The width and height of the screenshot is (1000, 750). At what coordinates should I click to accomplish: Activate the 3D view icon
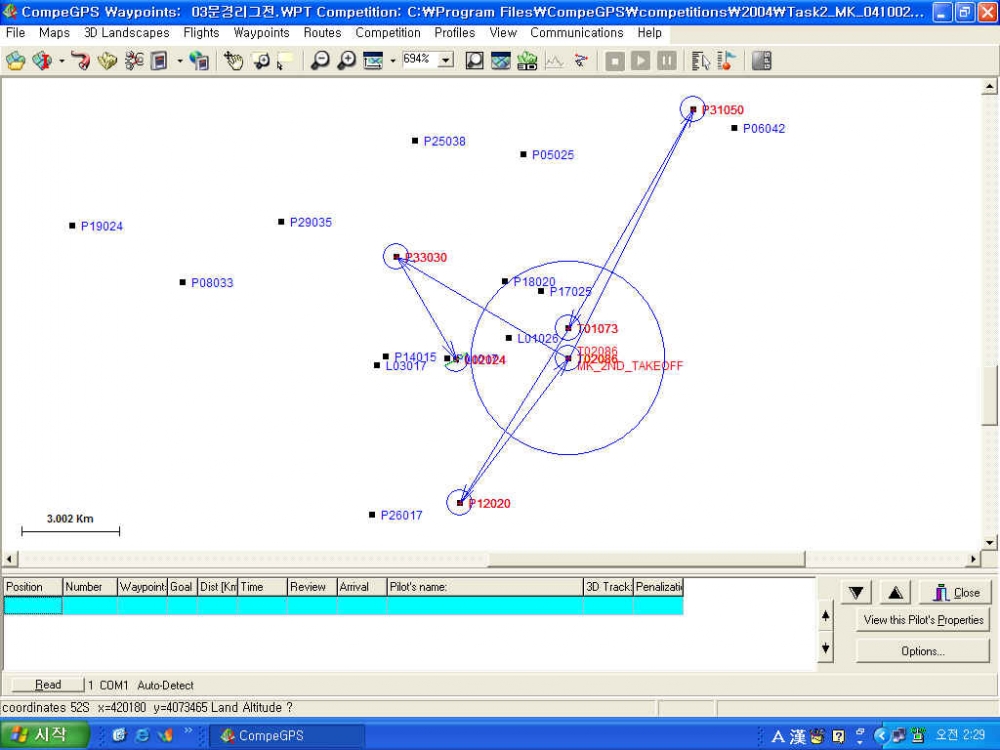[527, 61]
